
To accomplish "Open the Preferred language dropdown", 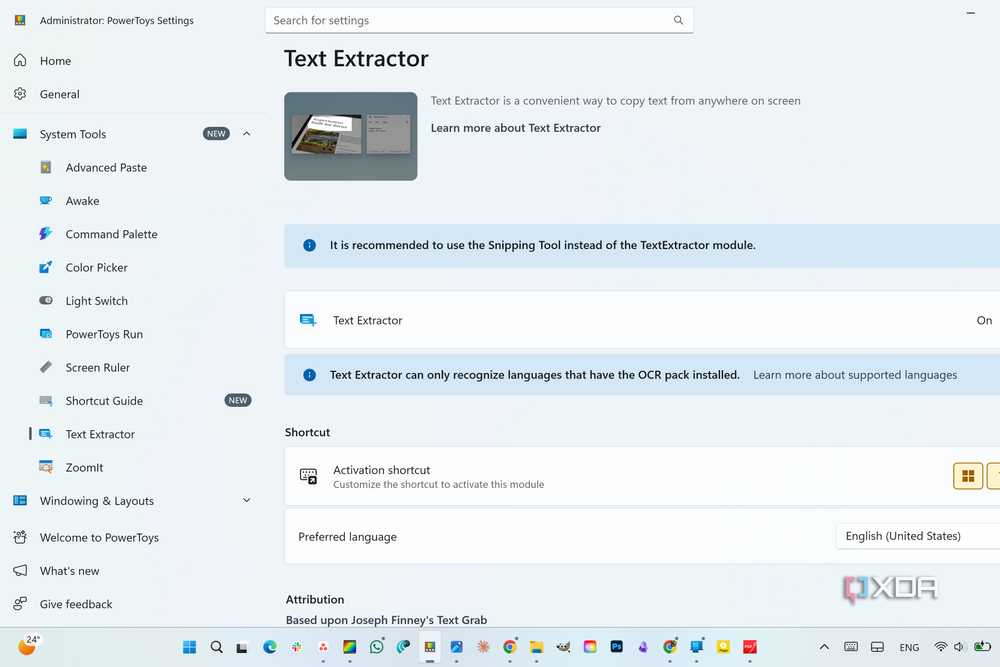I will pos(918,536).
